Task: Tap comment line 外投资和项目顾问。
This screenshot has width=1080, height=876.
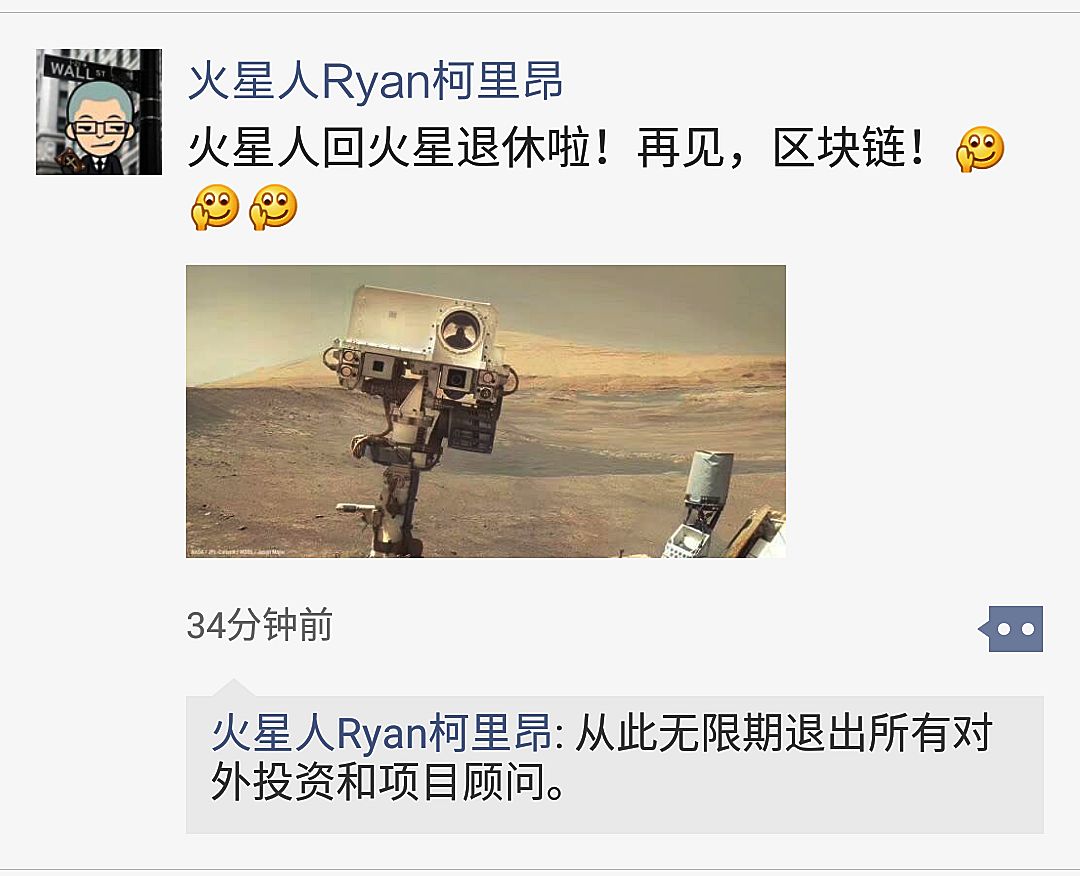Action: pos(388,782)
